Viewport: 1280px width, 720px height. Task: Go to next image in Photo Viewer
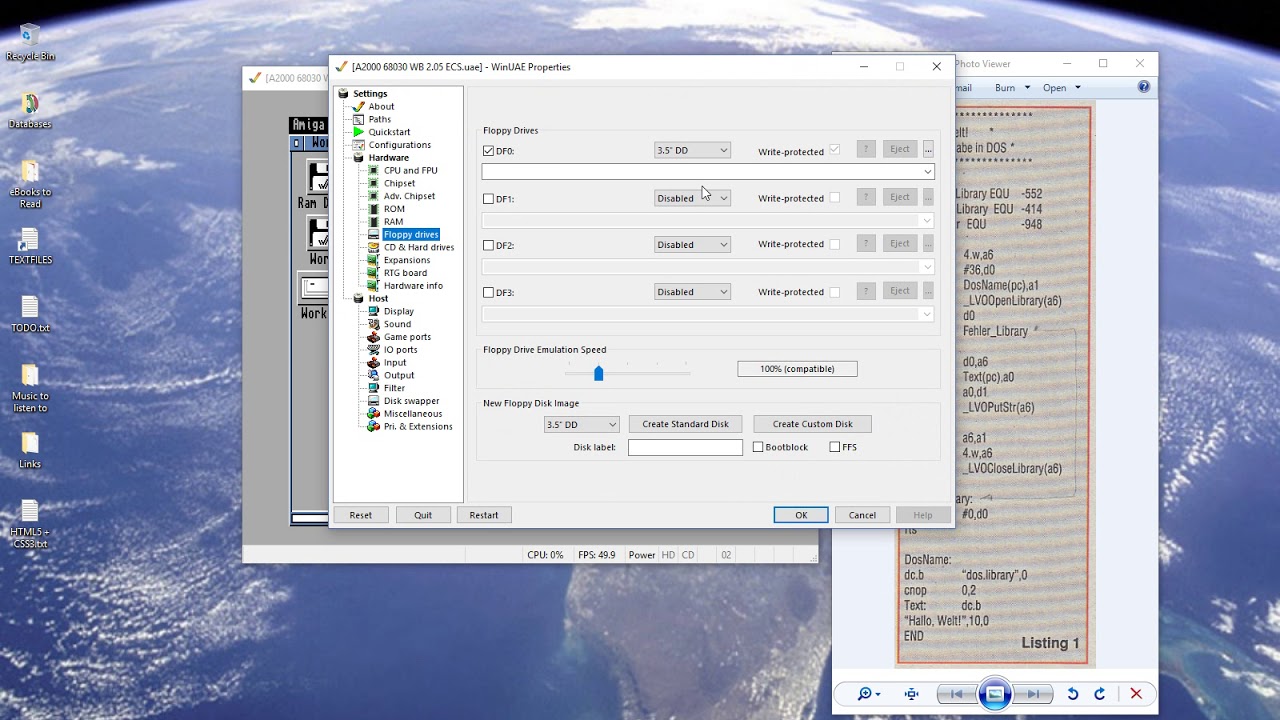pos(1031,694)
